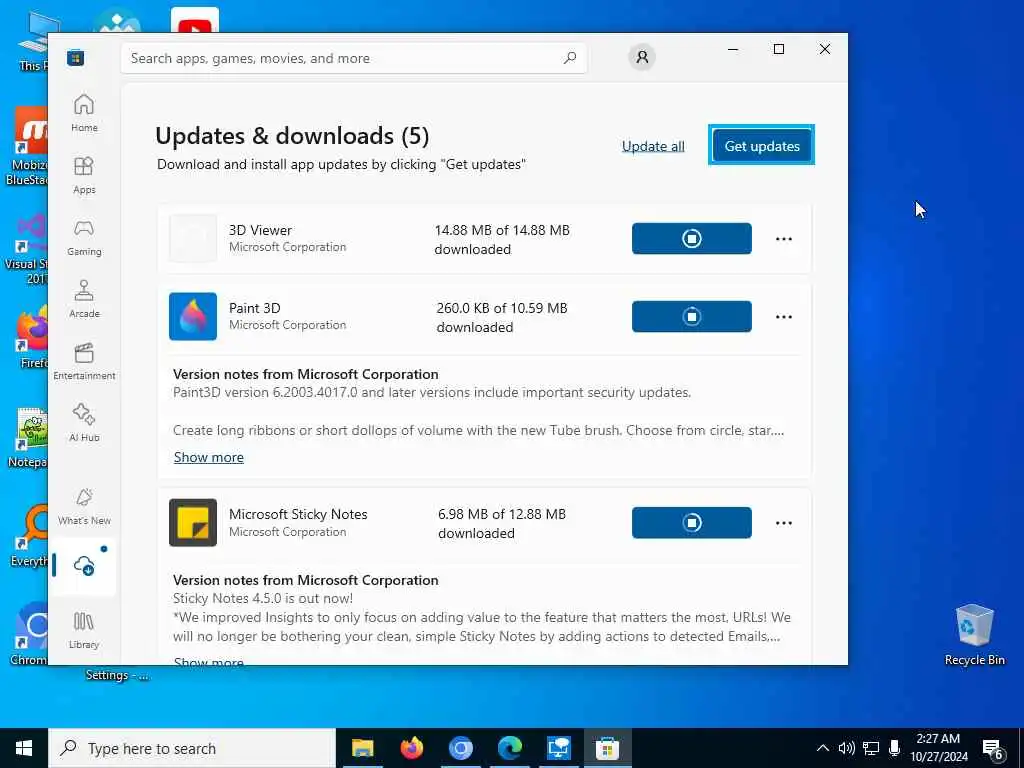
Task: Click the Microsoft Sticky Notes app name
Action: pyautogui.click(x=298, y=514)
